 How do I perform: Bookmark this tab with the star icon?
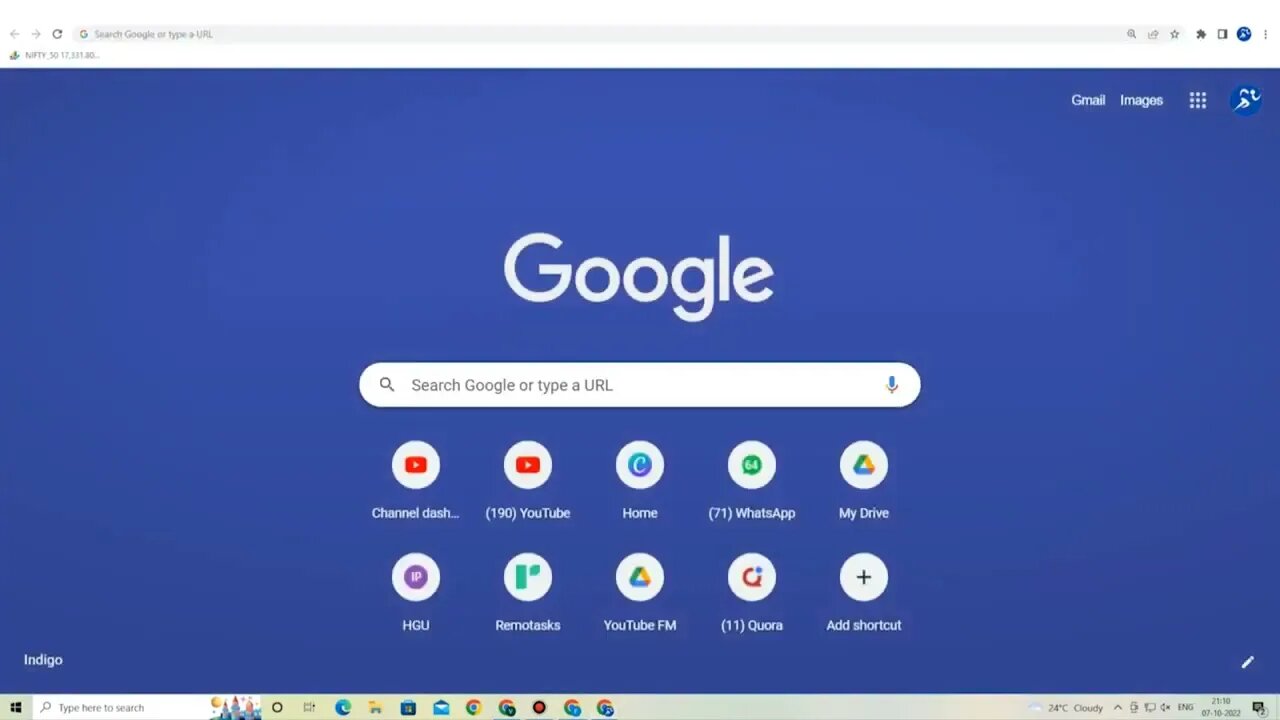point(1175,34)
